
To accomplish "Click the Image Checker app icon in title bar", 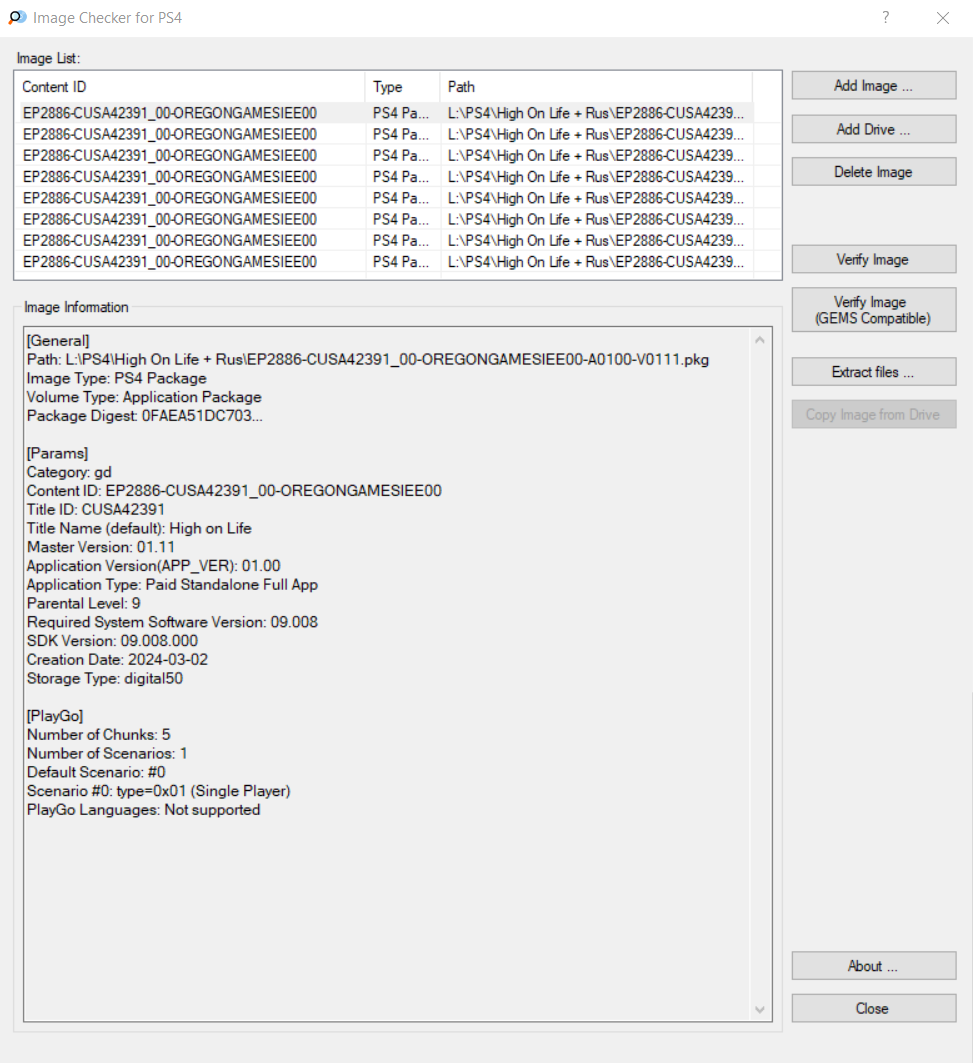I will (17, 18).
